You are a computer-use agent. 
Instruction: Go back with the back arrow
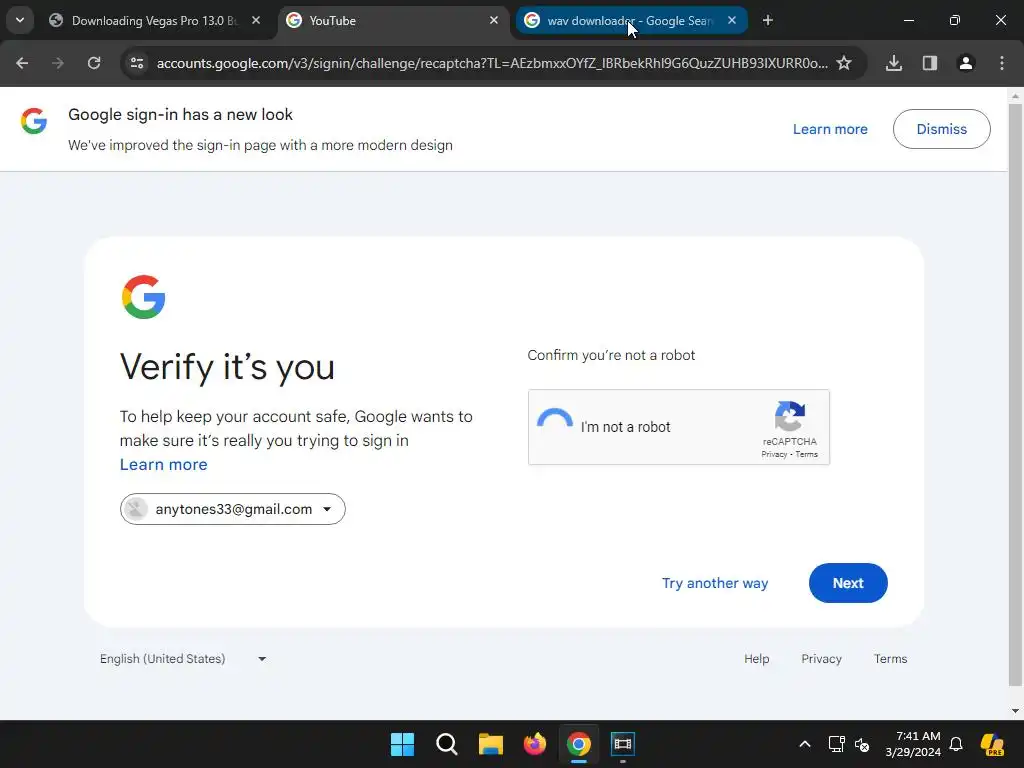(22, 63)
